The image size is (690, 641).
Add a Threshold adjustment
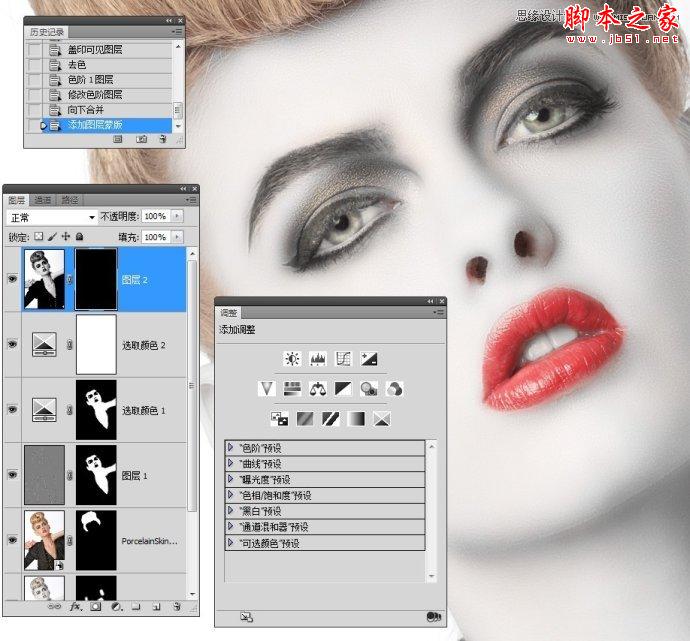pos(330,418)
